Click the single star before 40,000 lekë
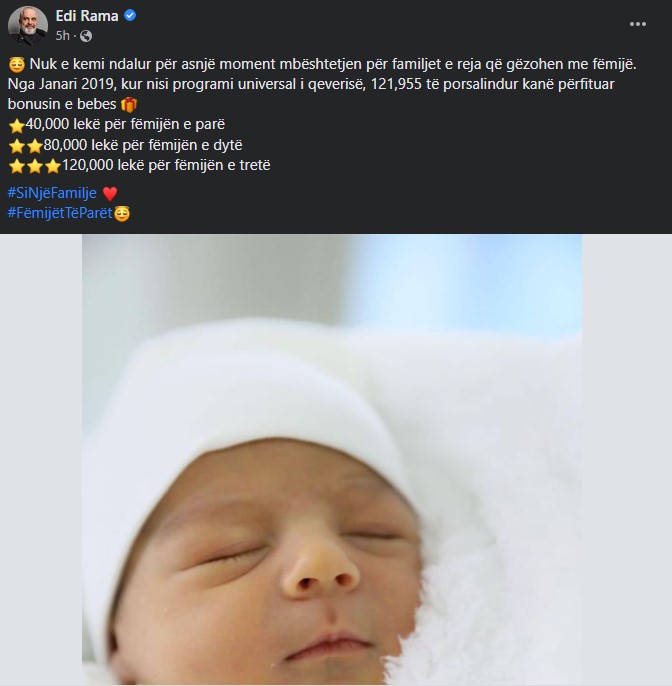Image resolution: width=672 pixels, height=686 pixels. tap(15, 125)
